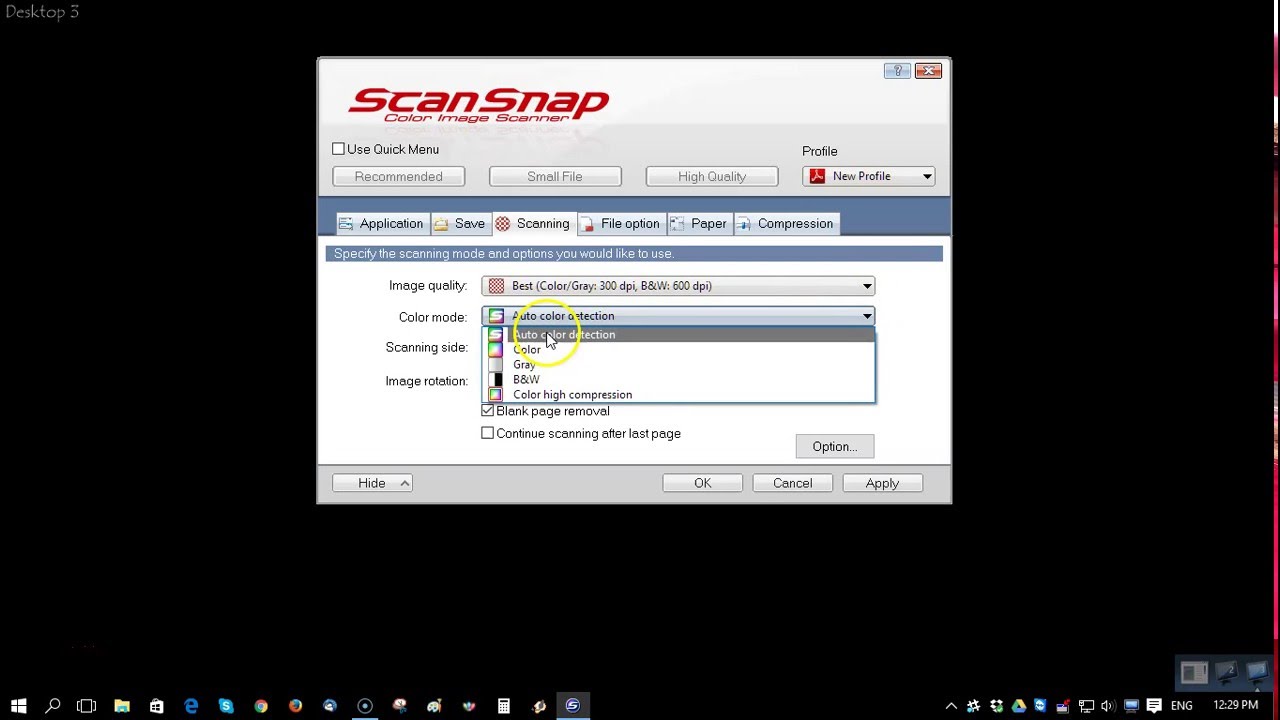Open taskbar Search
The image size is (1280, 720).
coord(53,706)
